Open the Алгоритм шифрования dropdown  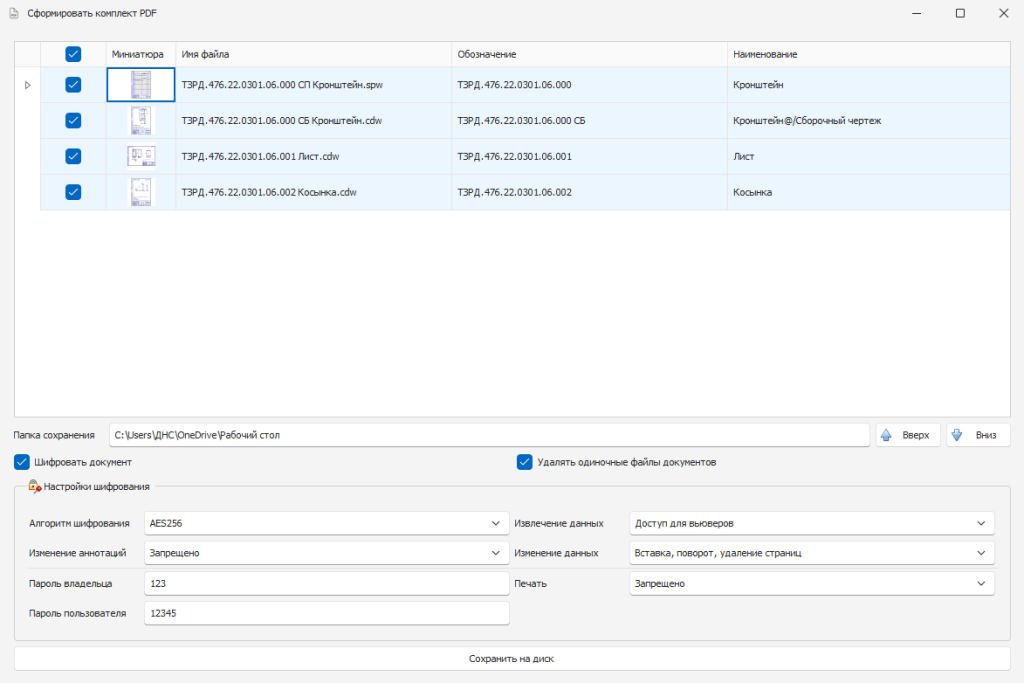click(326, 523)
